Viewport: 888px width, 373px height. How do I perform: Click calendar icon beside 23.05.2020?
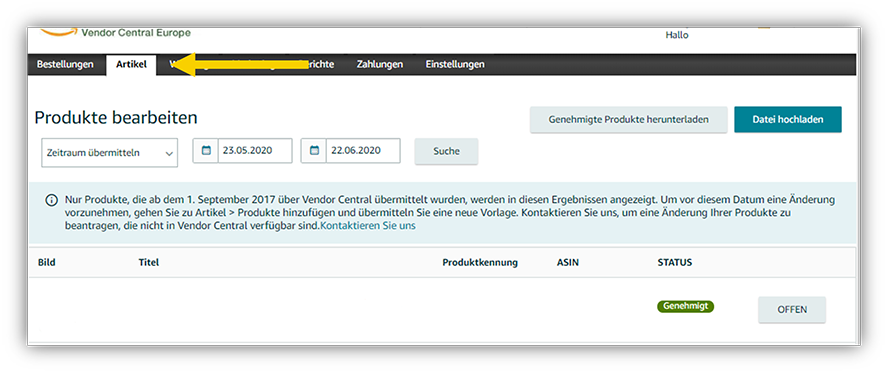(206, 151)
